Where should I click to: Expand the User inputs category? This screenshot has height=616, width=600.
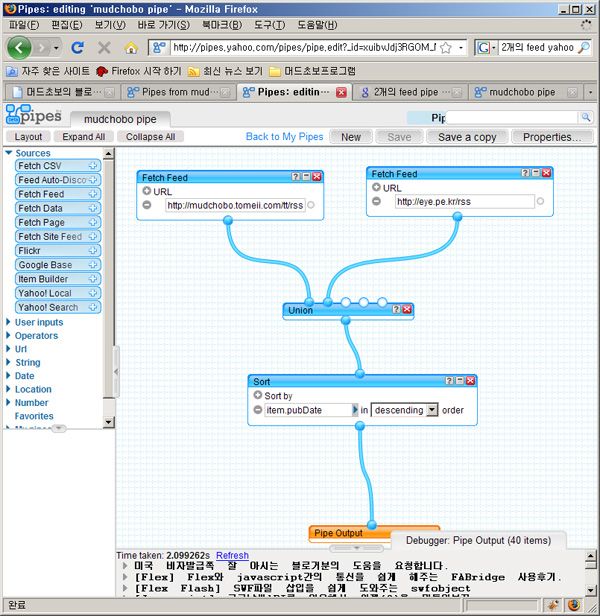(x=8, y=322)
